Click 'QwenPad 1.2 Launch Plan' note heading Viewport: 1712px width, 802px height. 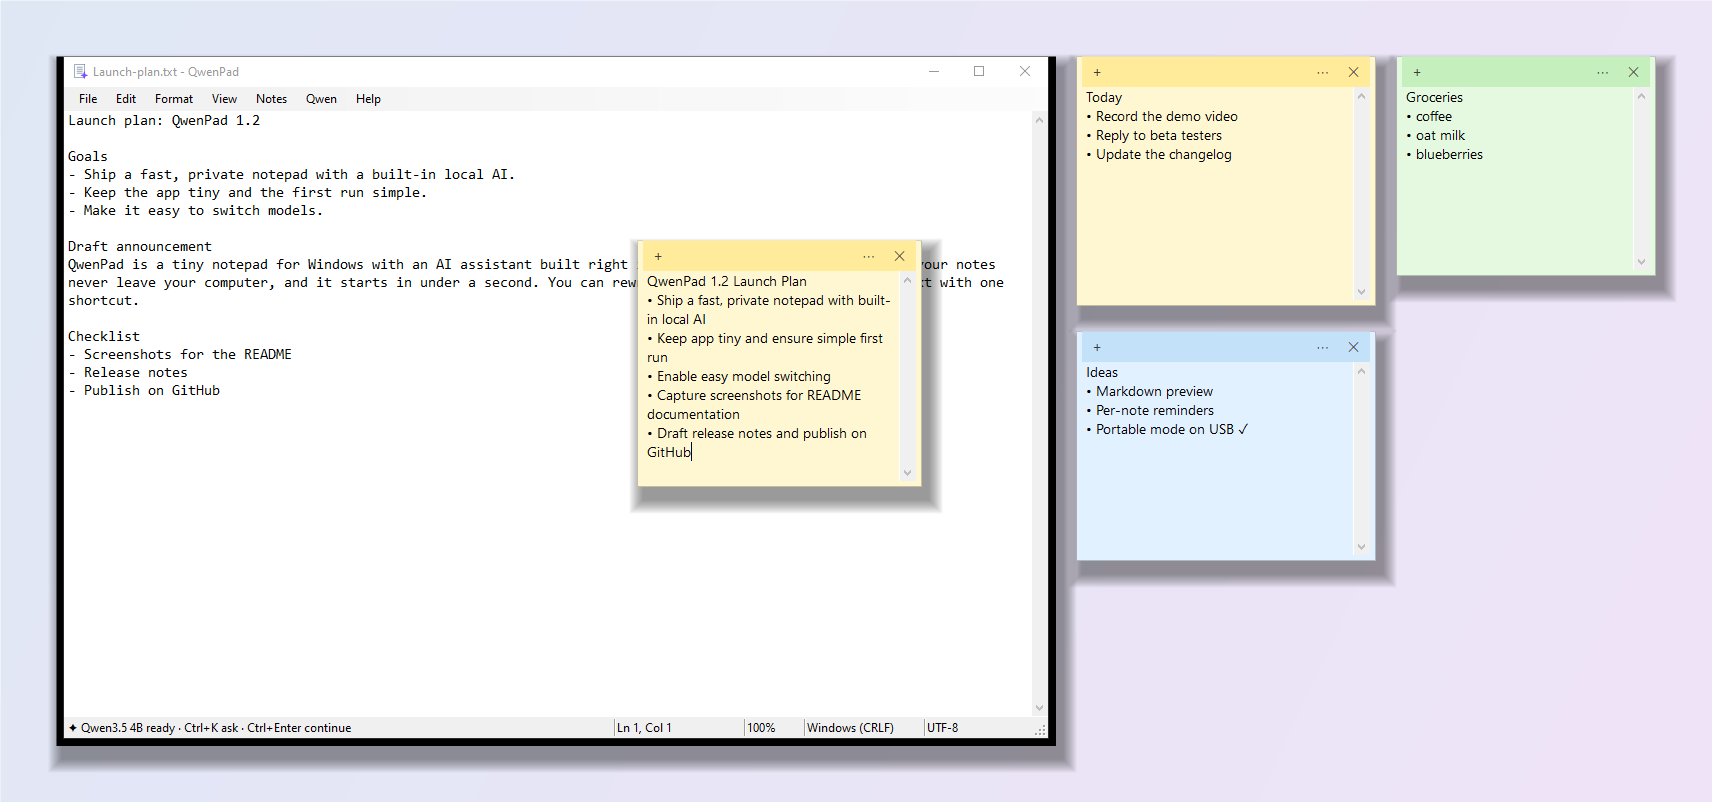point(727,282)
